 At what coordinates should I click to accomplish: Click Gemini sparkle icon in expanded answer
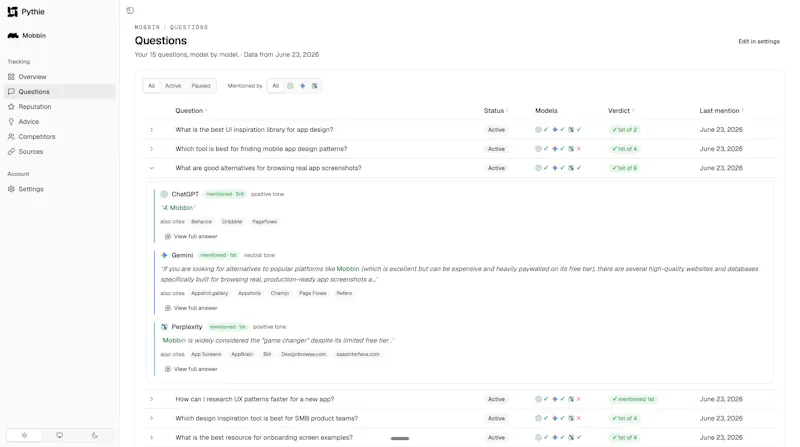(164, 255)
